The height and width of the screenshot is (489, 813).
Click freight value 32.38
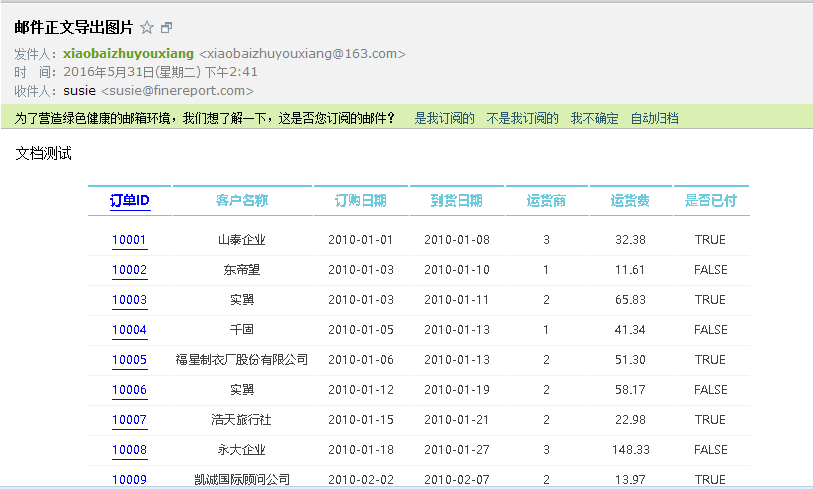click(x=630, y=240)
